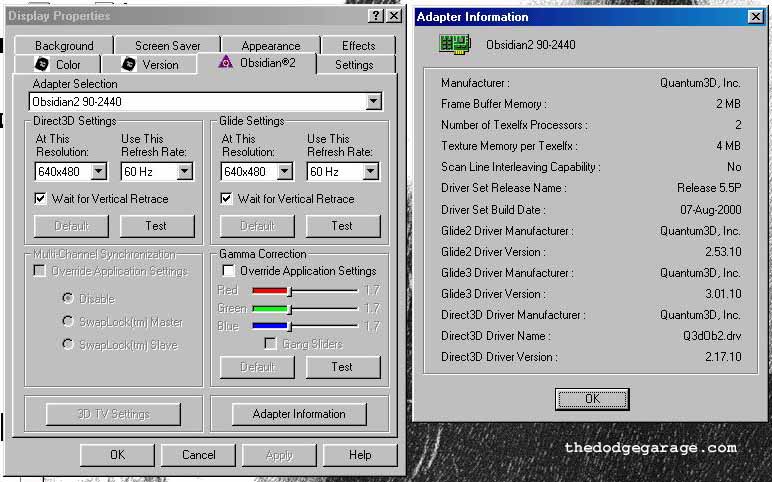This screenshot has height=482, width=772.
Task: Switch to the Settings tab
Action: pyautogui.click(x=354, y=65)
